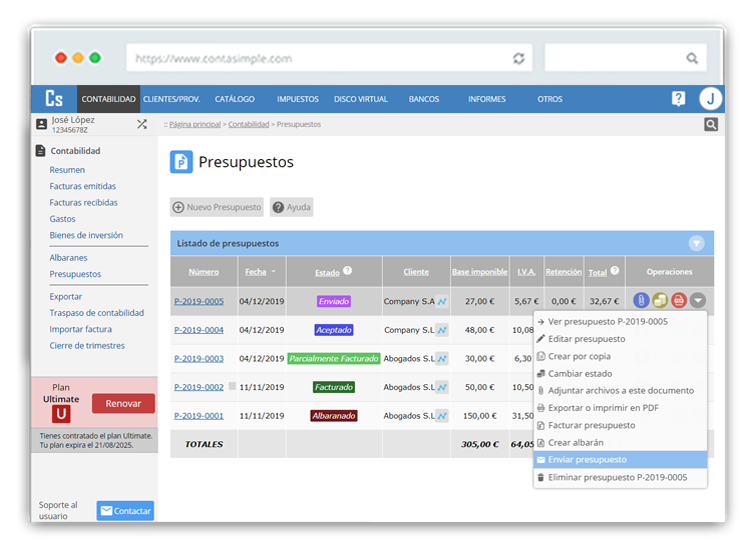Viewport: 750px width, 552px height.
Task: Click the search magnifier in breadcrumb bar
Action: (x=711, y=125)
